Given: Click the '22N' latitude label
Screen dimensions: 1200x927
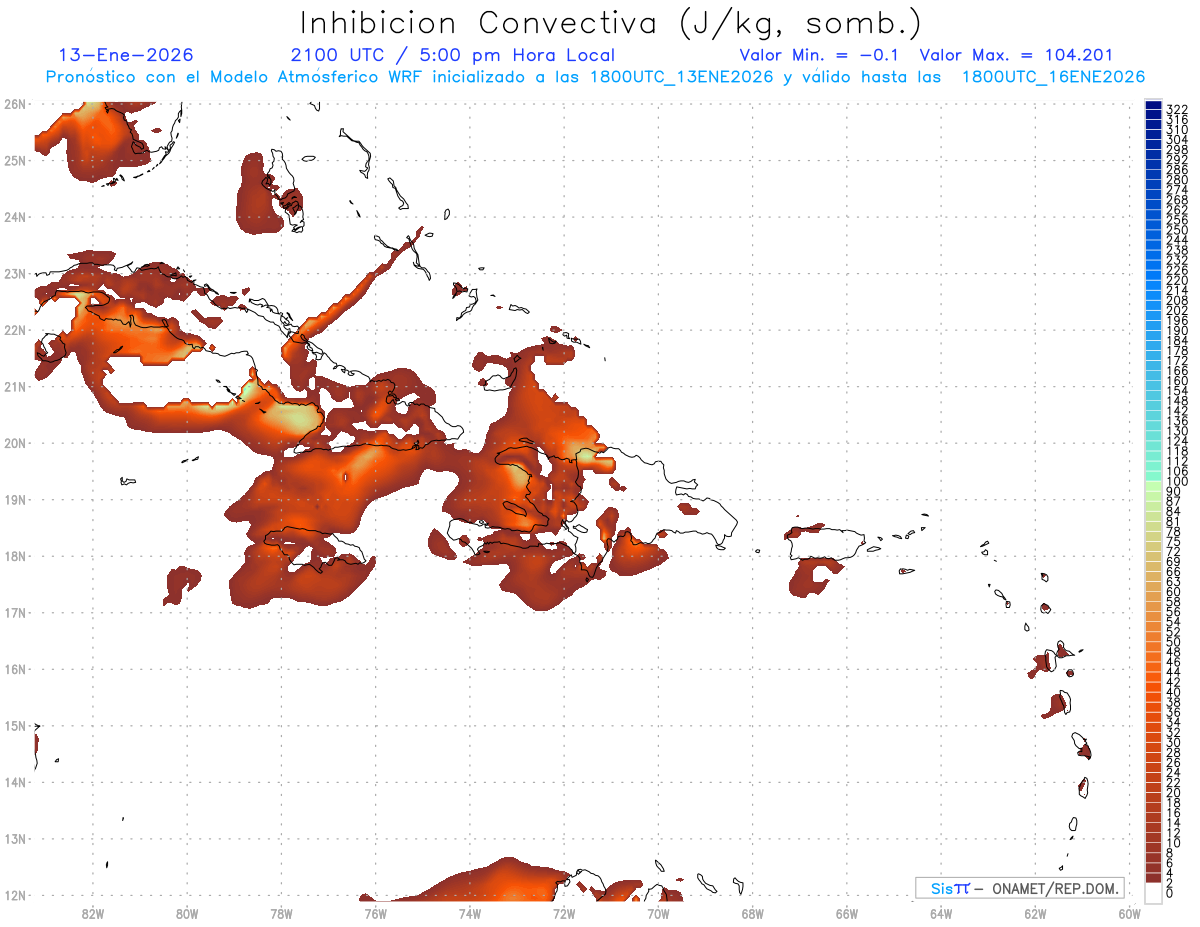Looking at the screenshot, I should click(15, 329).
